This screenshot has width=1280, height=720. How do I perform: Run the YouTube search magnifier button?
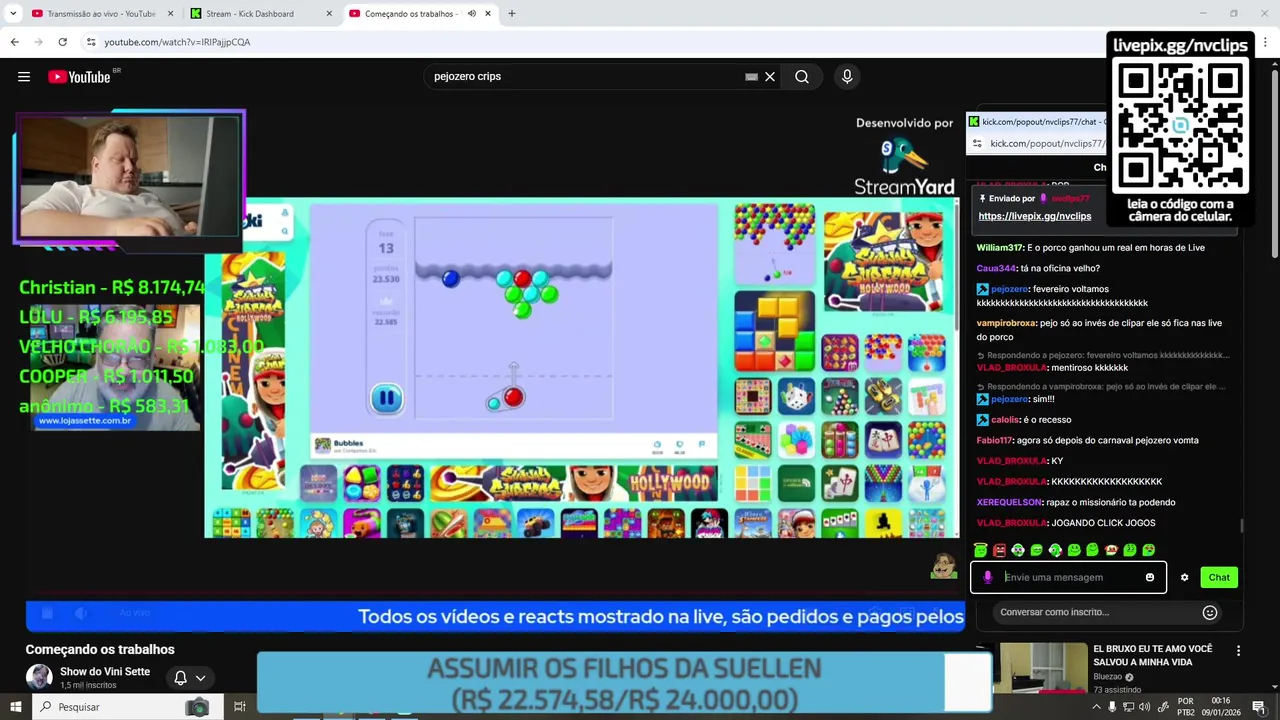pyautogui.click(x=802, y=77)
